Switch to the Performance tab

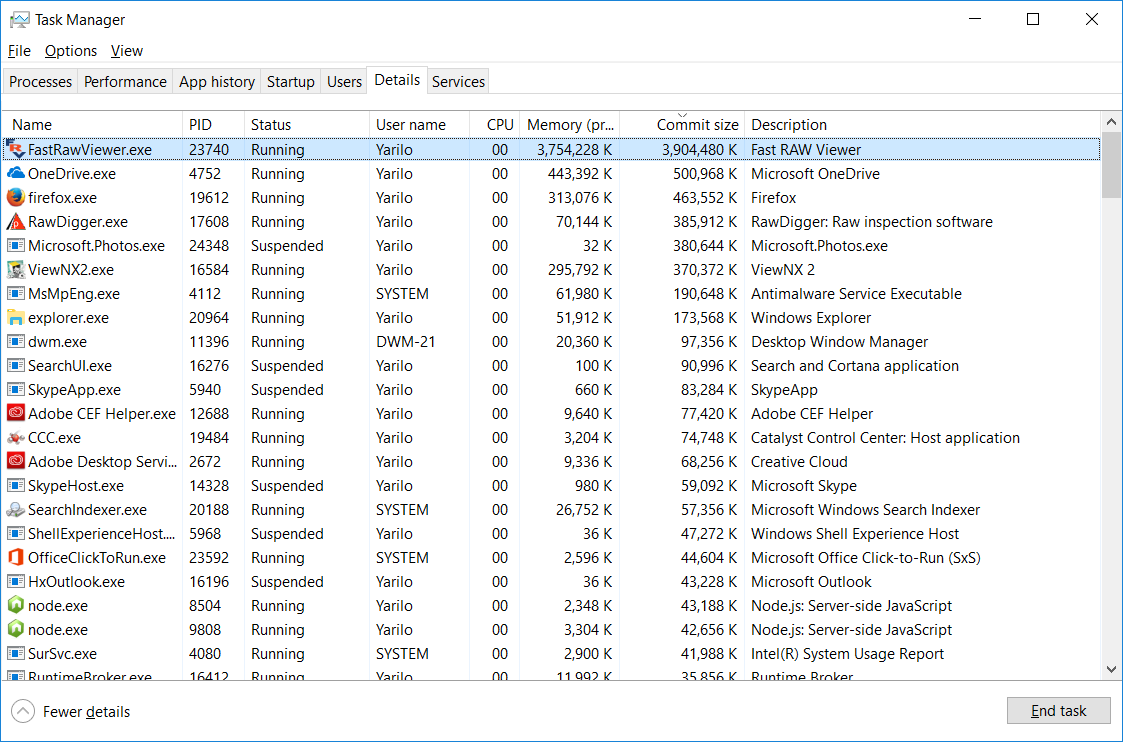coord(125,82)
